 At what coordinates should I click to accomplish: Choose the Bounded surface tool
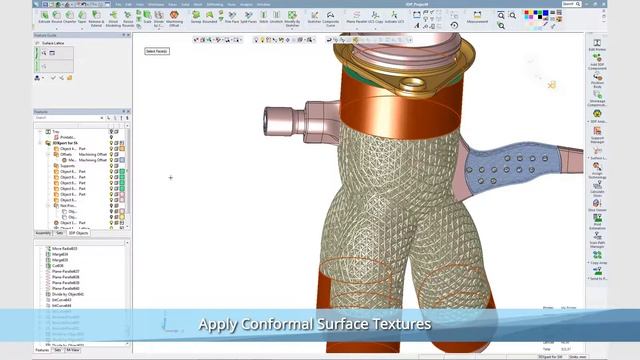pyautogui.click(x=210, y=17)
